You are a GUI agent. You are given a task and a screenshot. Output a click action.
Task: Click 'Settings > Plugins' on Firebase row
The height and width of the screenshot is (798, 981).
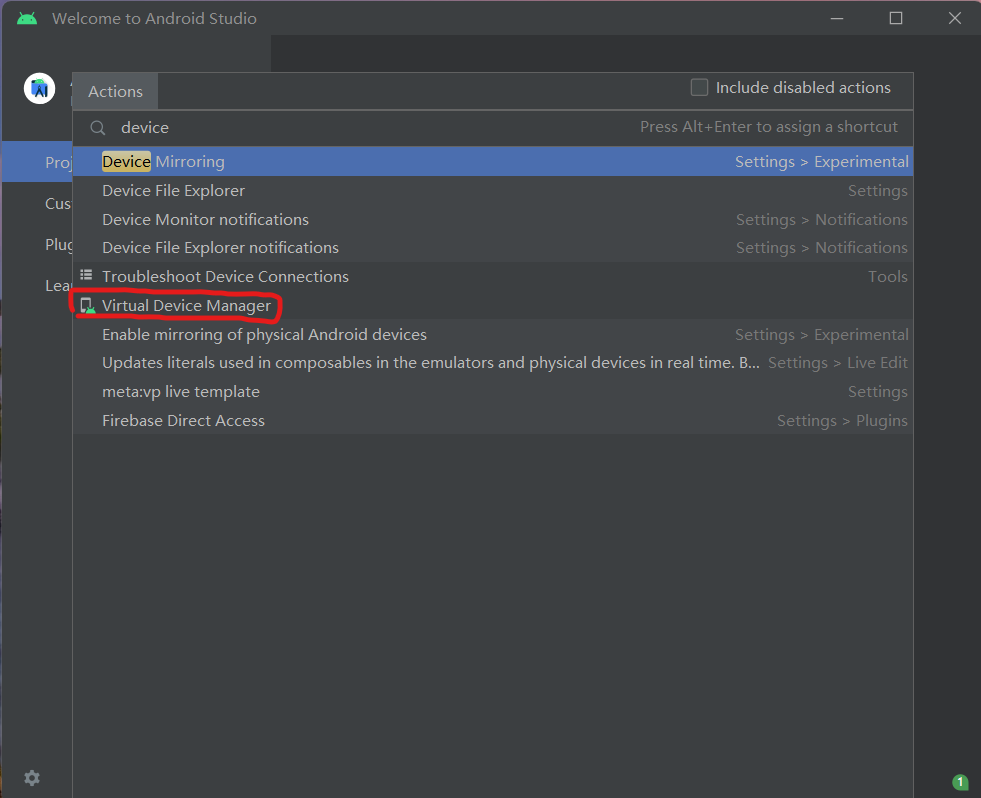coord(842,421)
